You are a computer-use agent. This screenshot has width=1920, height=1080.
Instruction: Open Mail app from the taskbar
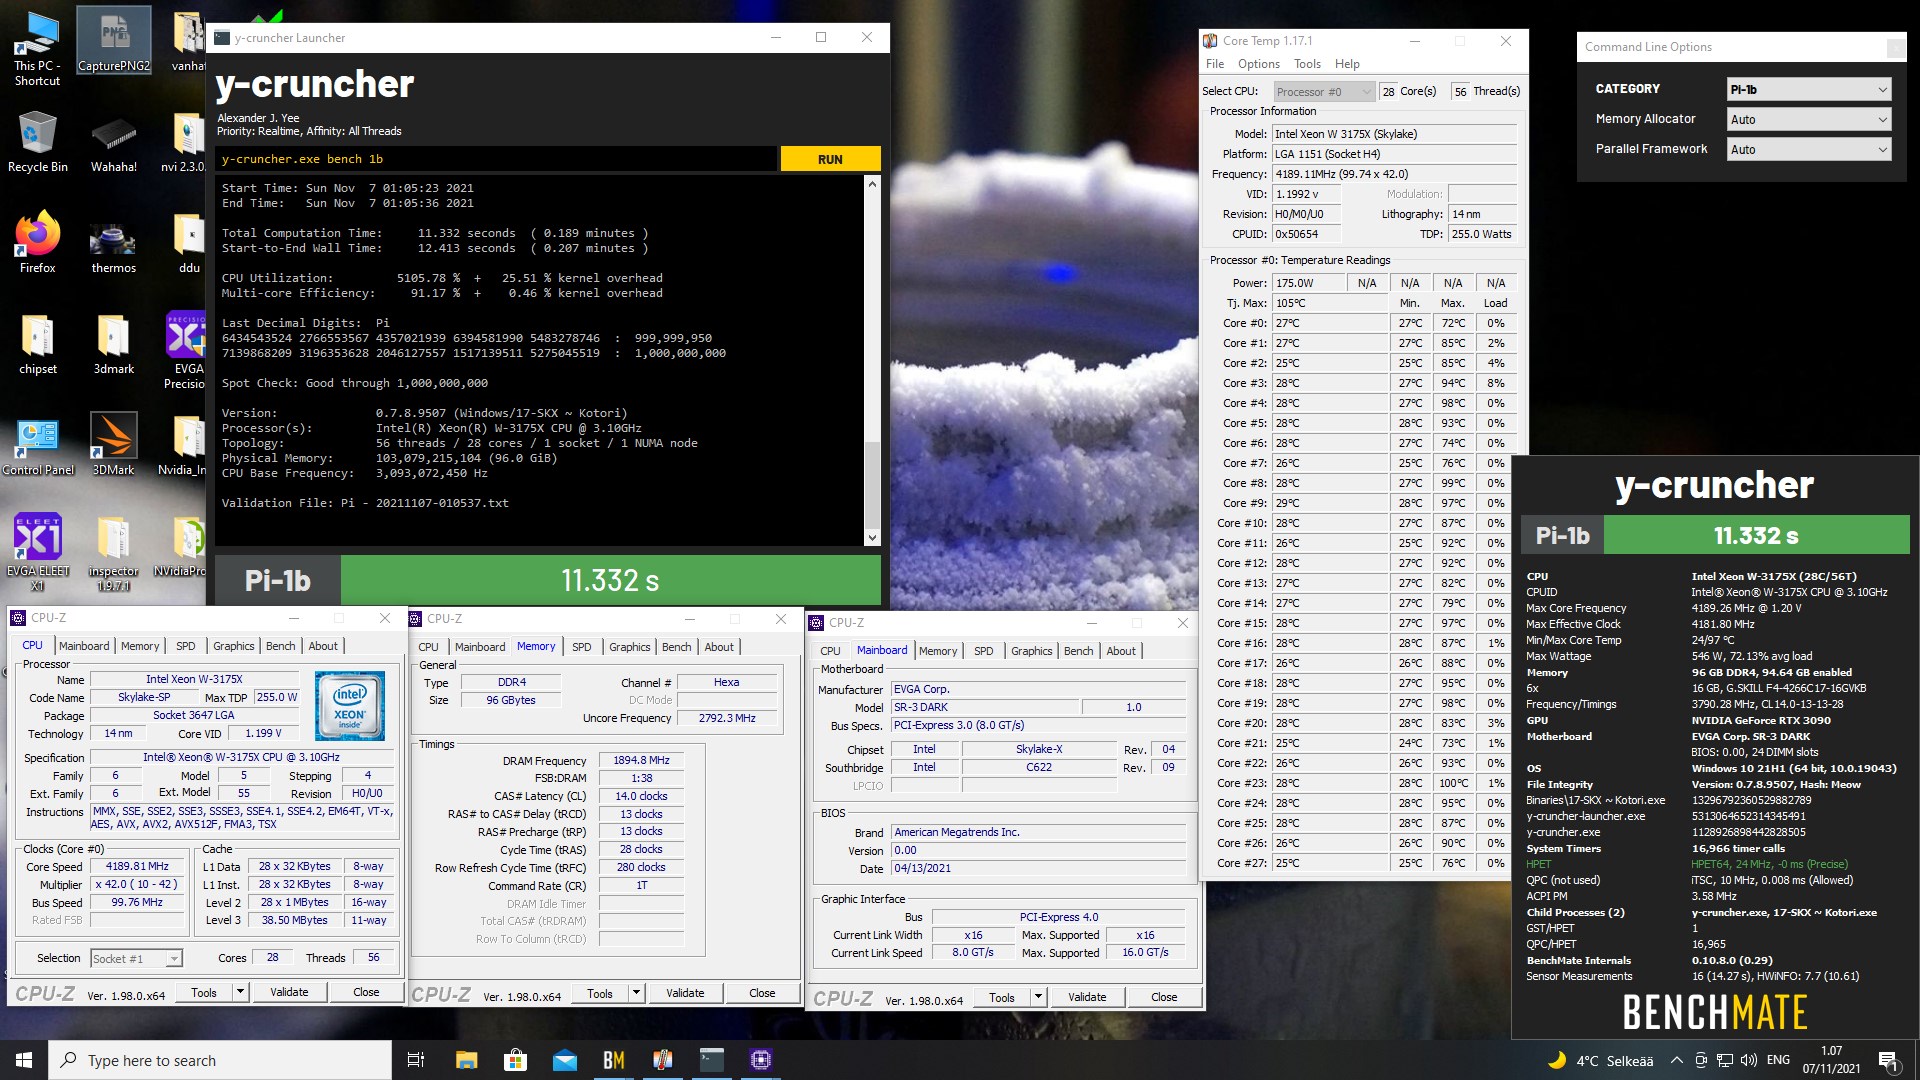point(564,1060)
